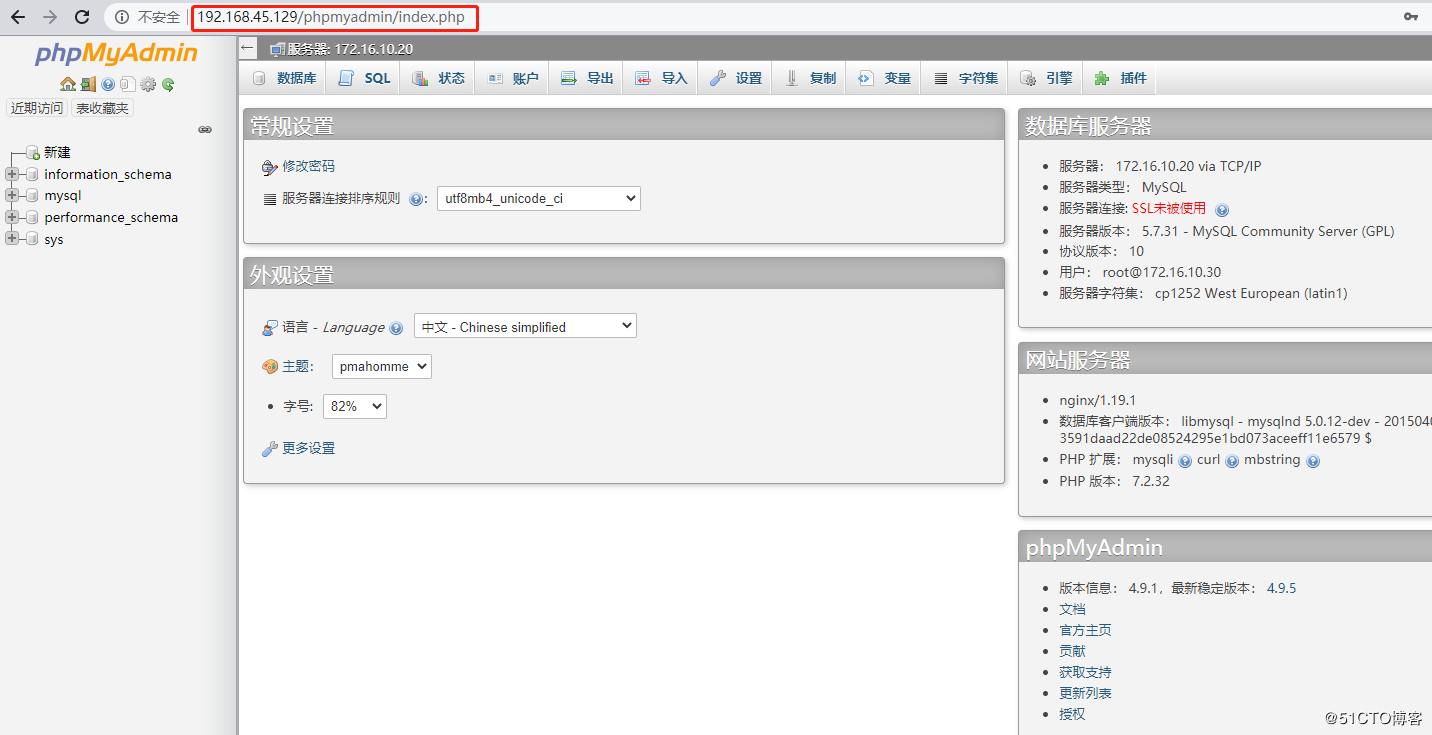Expand the mysql database node
Image resolution: width=1432 pixels, height=735 pixels.
tap(12, 196)
